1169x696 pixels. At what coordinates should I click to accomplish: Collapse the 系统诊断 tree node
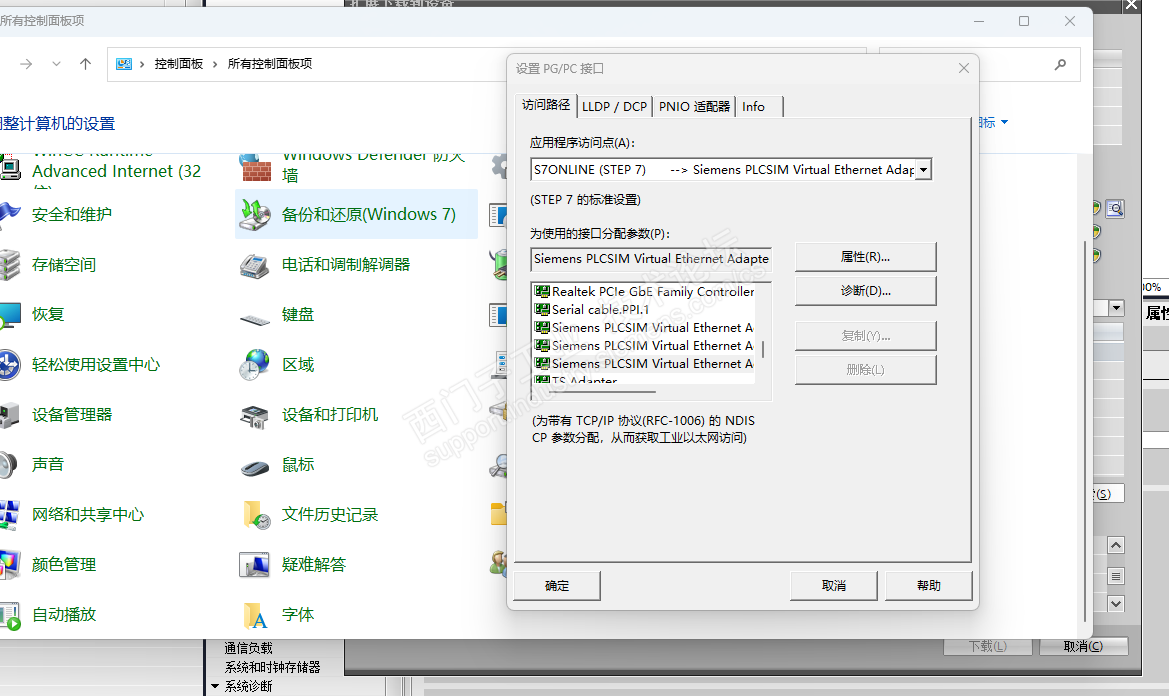click(215, 686)
